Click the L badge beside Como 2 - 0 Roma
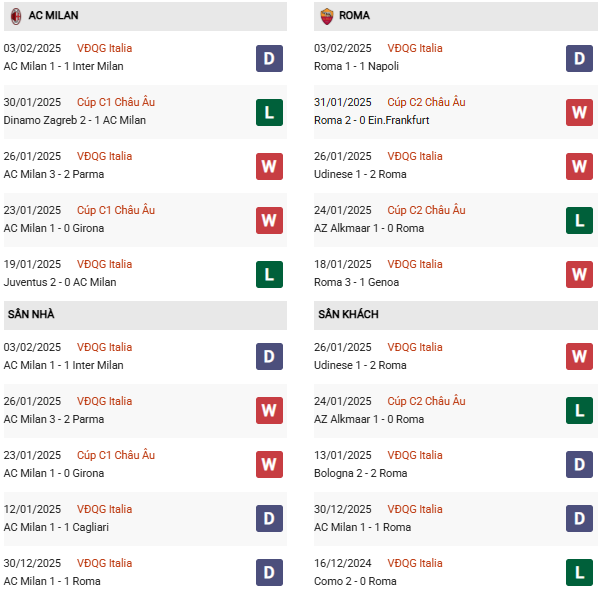The image size is (600, 592). (x=579, y=573)
